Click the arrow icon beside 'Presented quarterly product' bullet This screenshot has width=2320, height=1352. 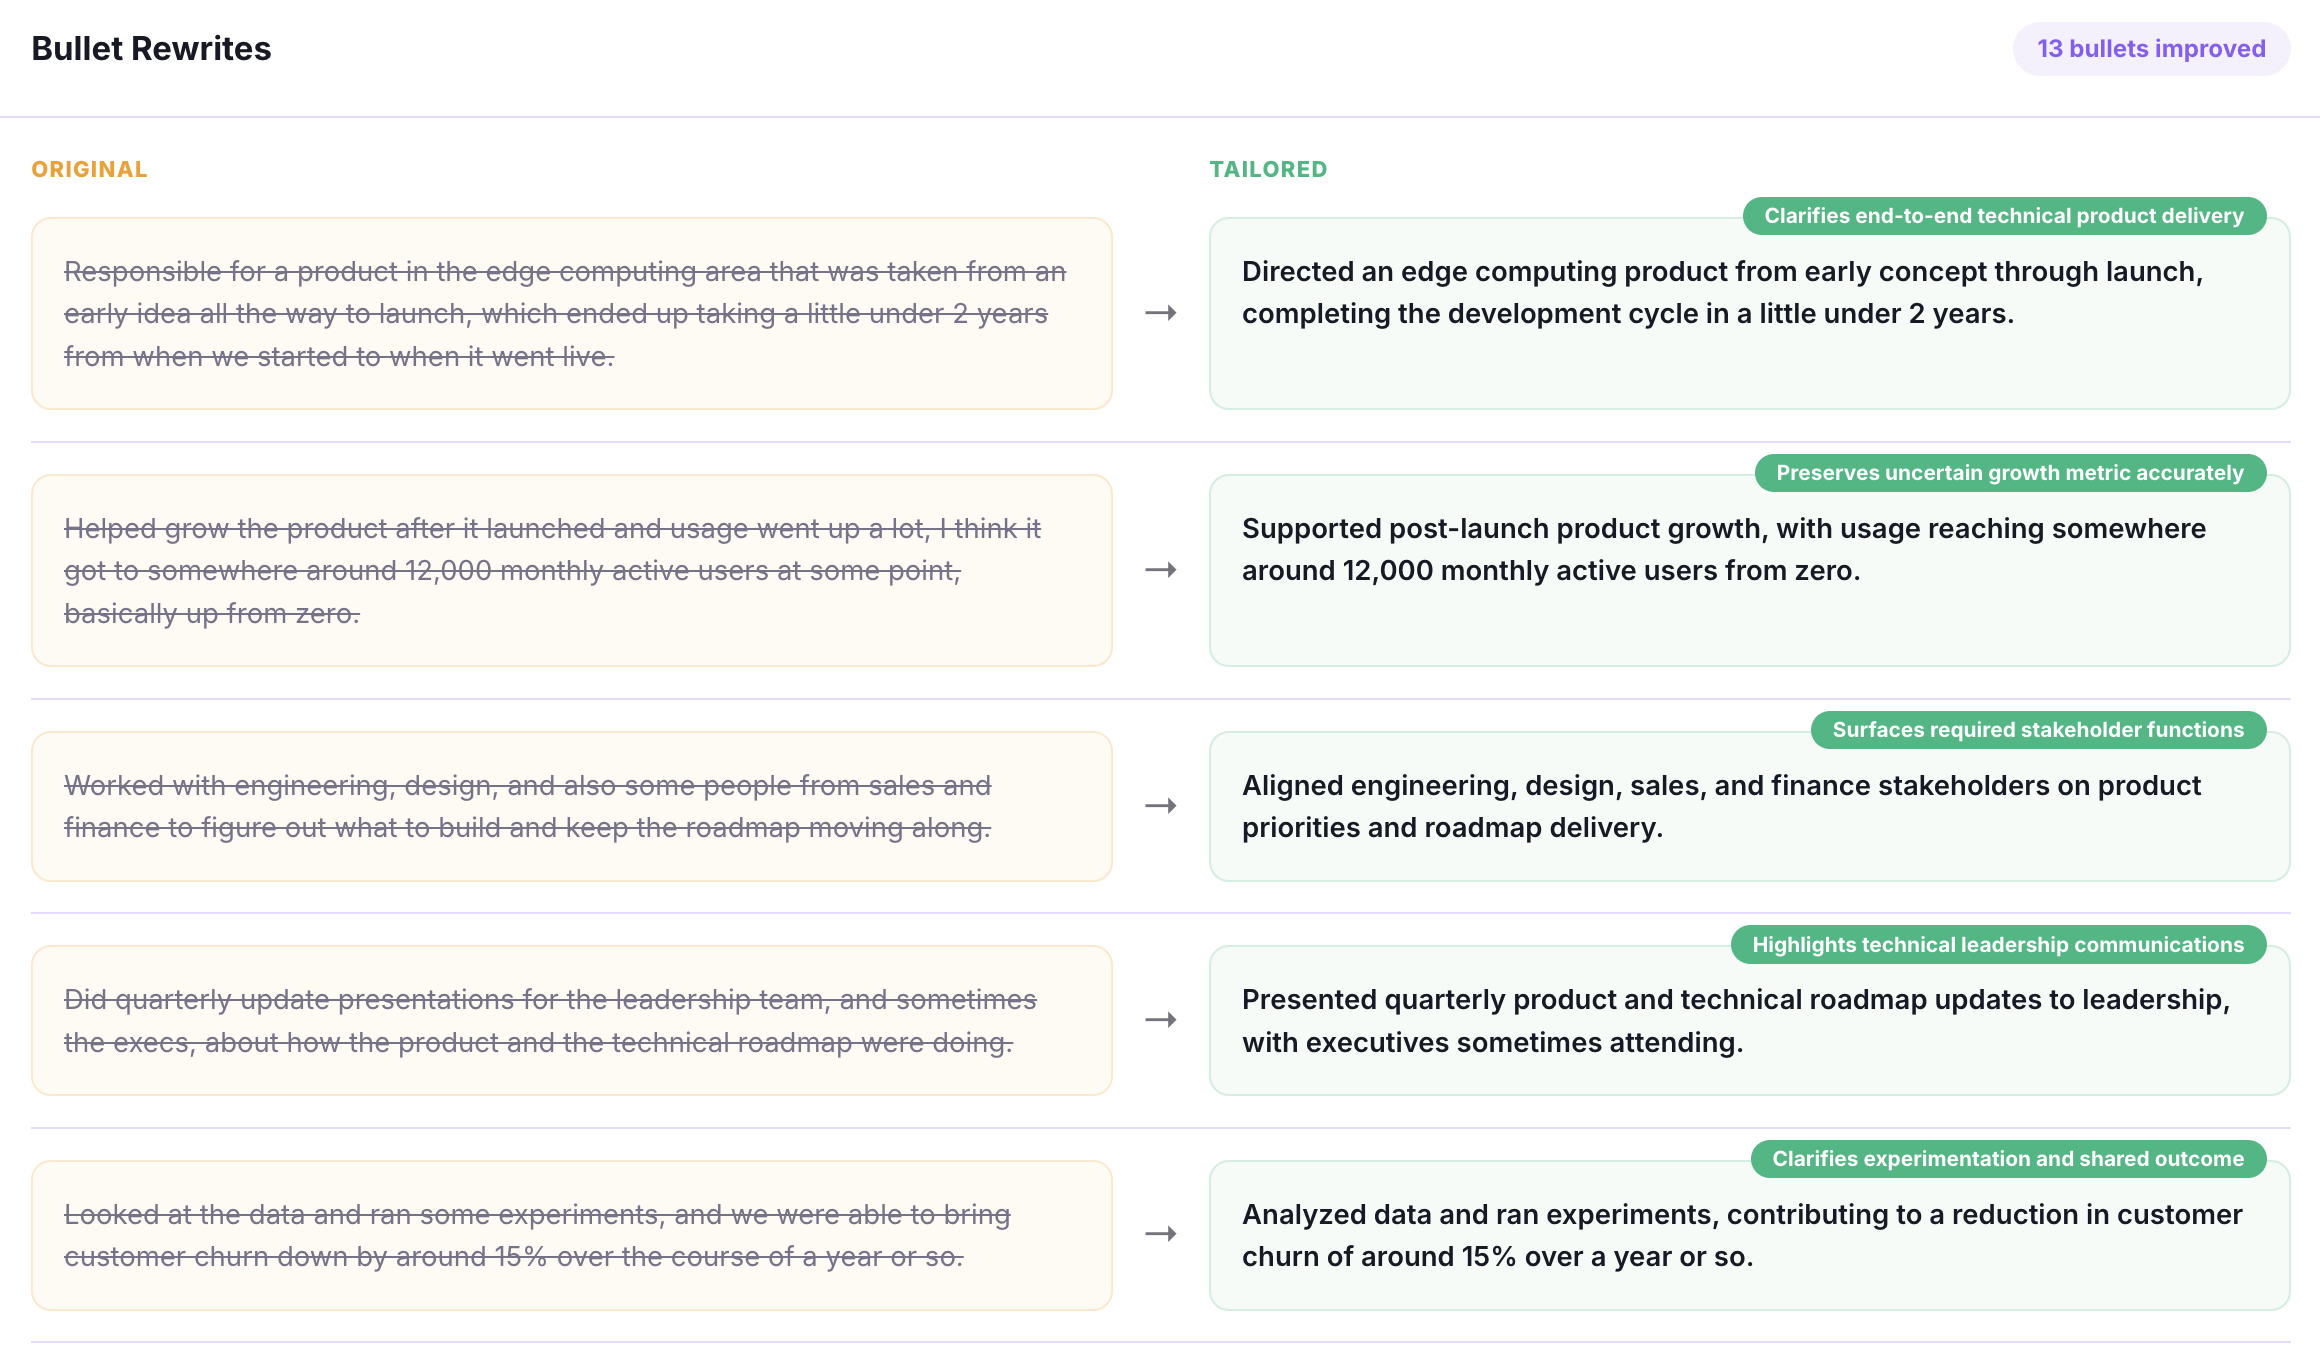[x=1161, y=1020]
